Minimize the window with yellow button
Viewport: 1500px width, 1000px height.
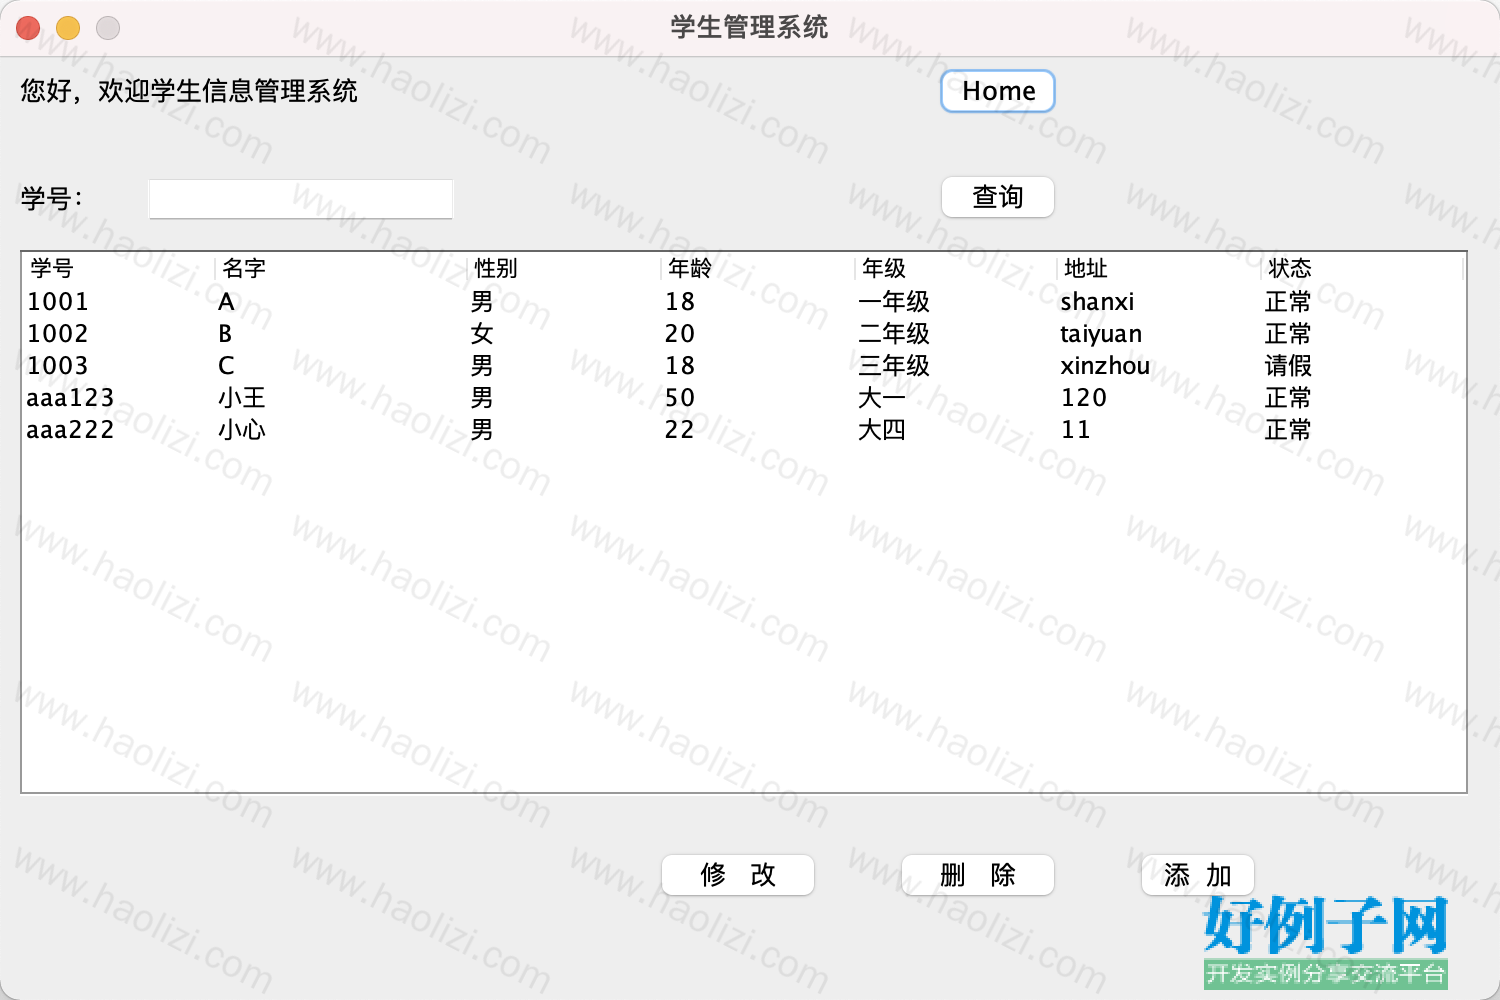coord(68,28)
